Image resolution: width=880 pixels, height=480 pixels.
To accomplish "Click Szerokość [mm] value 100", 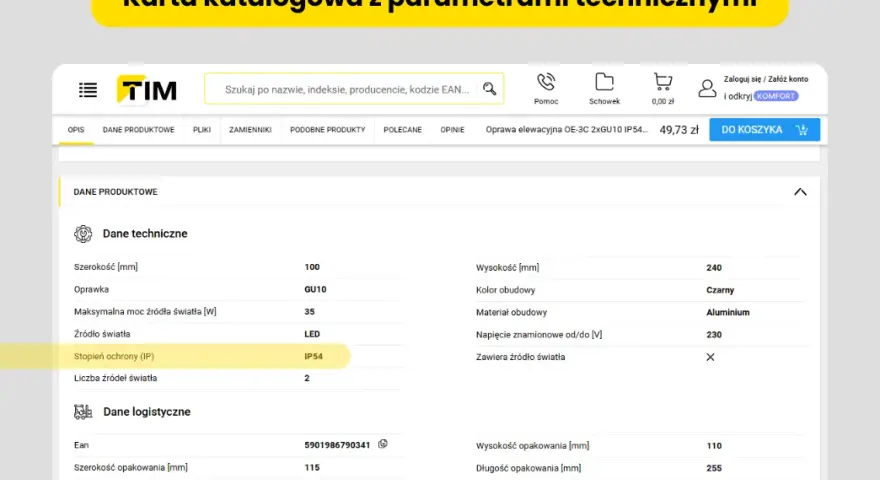I will [x=312, y=267].
